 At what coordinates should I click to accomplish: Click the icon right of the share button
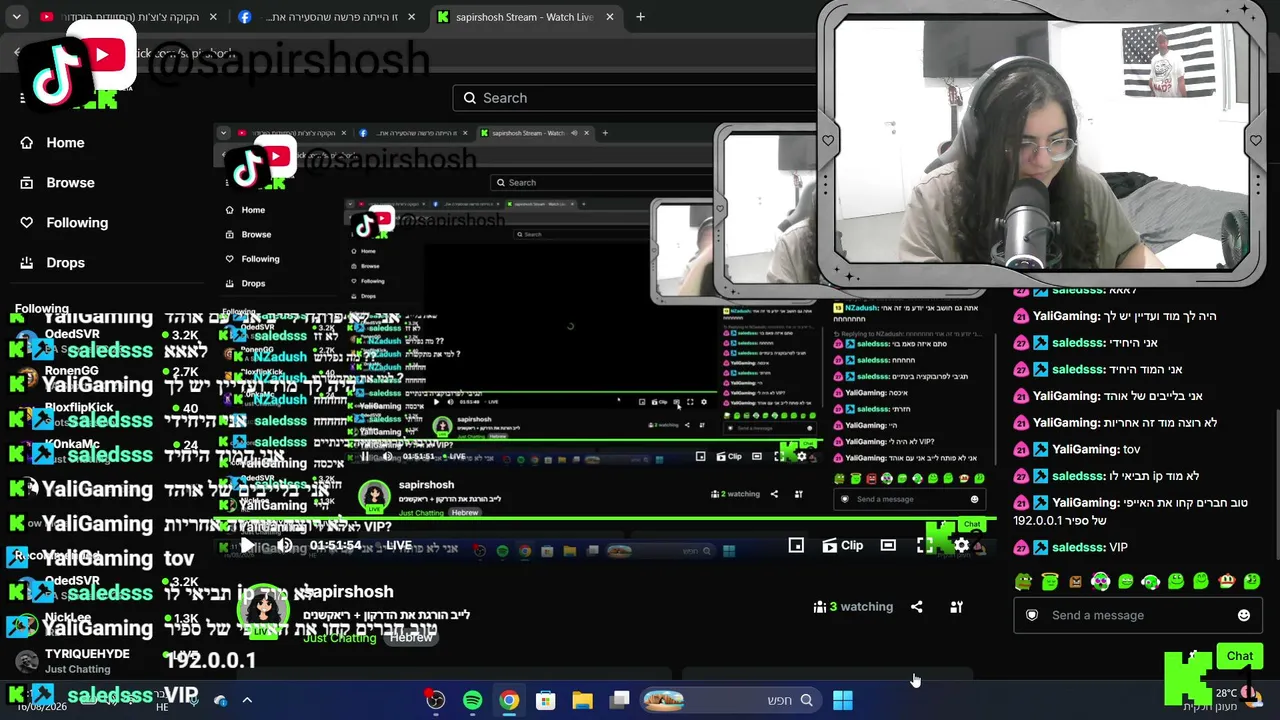[956, 607]
